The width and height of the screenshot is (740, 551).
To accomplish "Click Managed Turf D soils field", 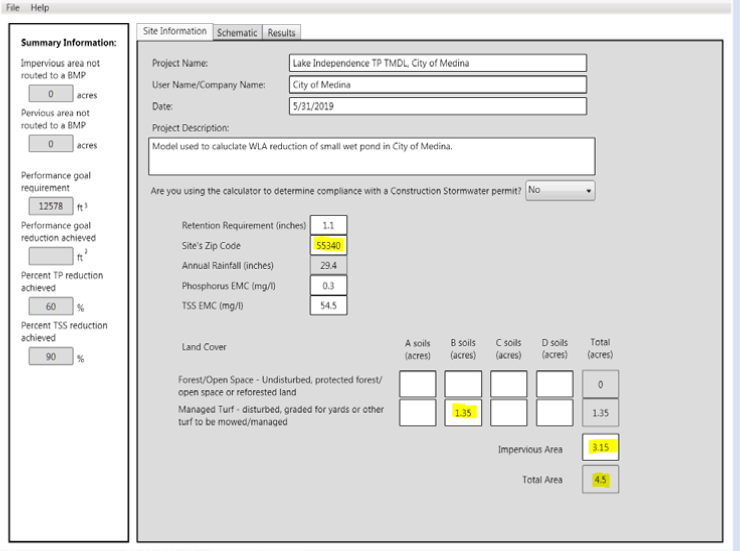I will coord(554,410).
